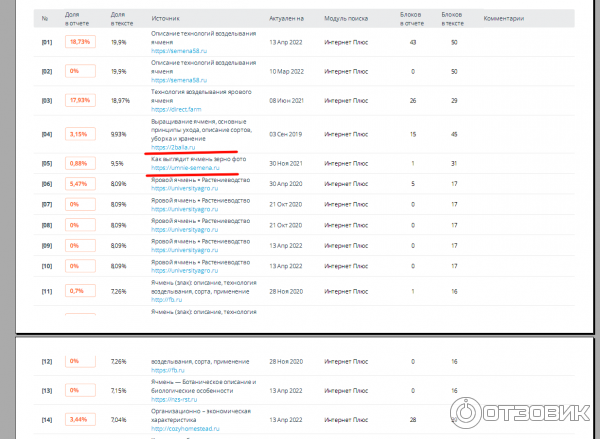Click the 5,47% share badge in row 06
600x439 pixels.
coord(80,184)
